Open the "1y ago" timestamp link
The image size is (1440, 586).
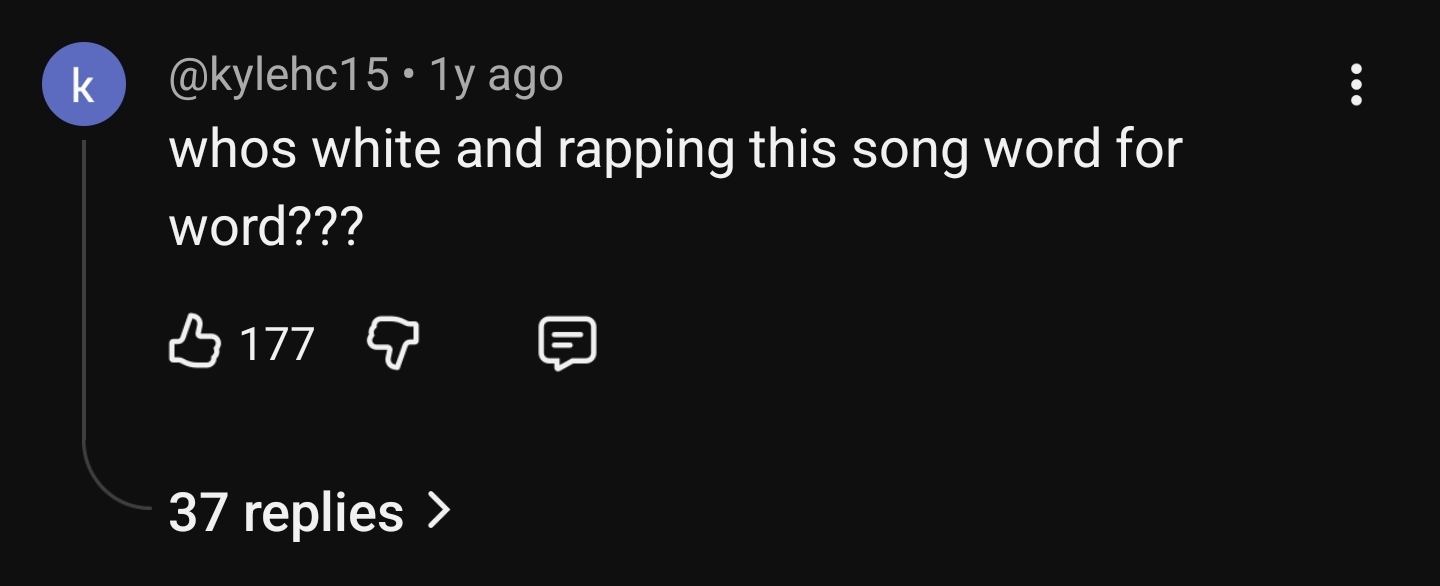click(496, 76)
